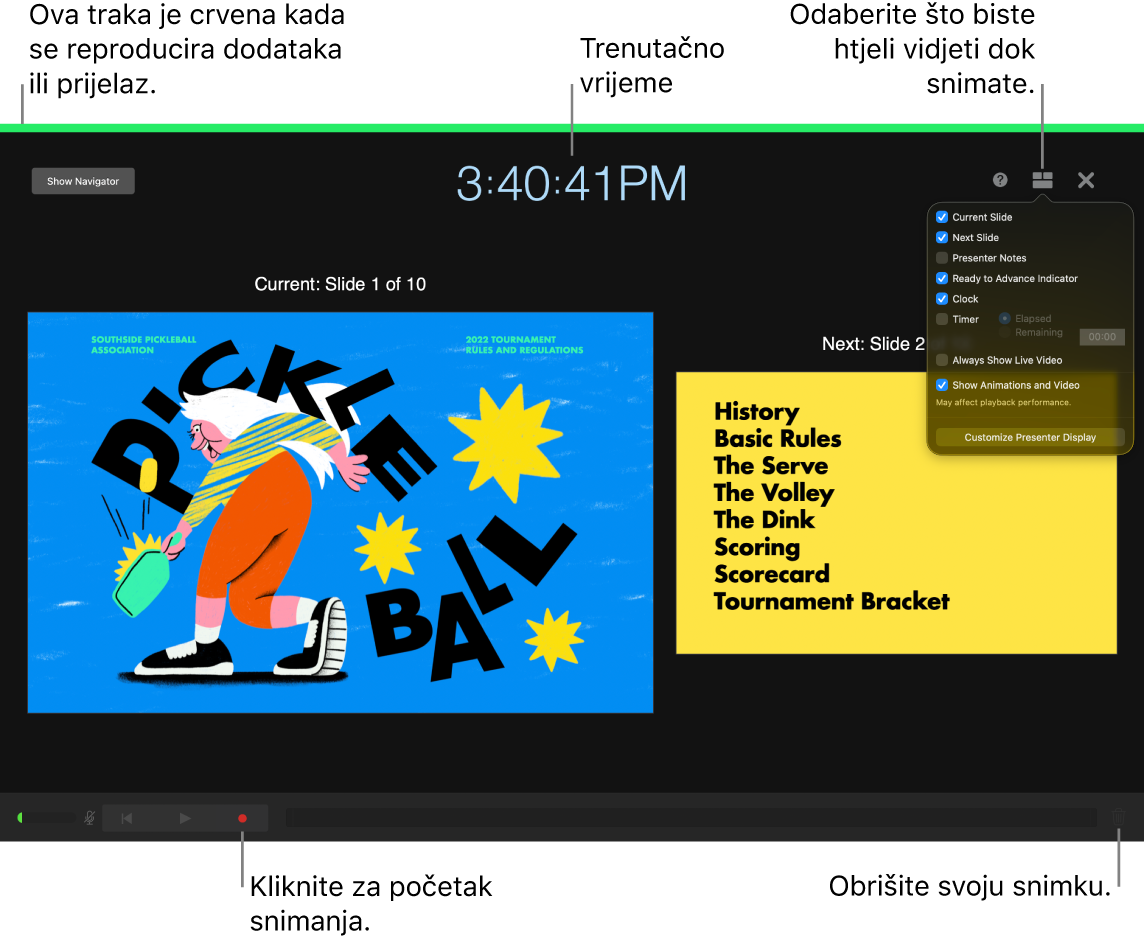Close the recording window with the X

click(x=1086, y=180)
